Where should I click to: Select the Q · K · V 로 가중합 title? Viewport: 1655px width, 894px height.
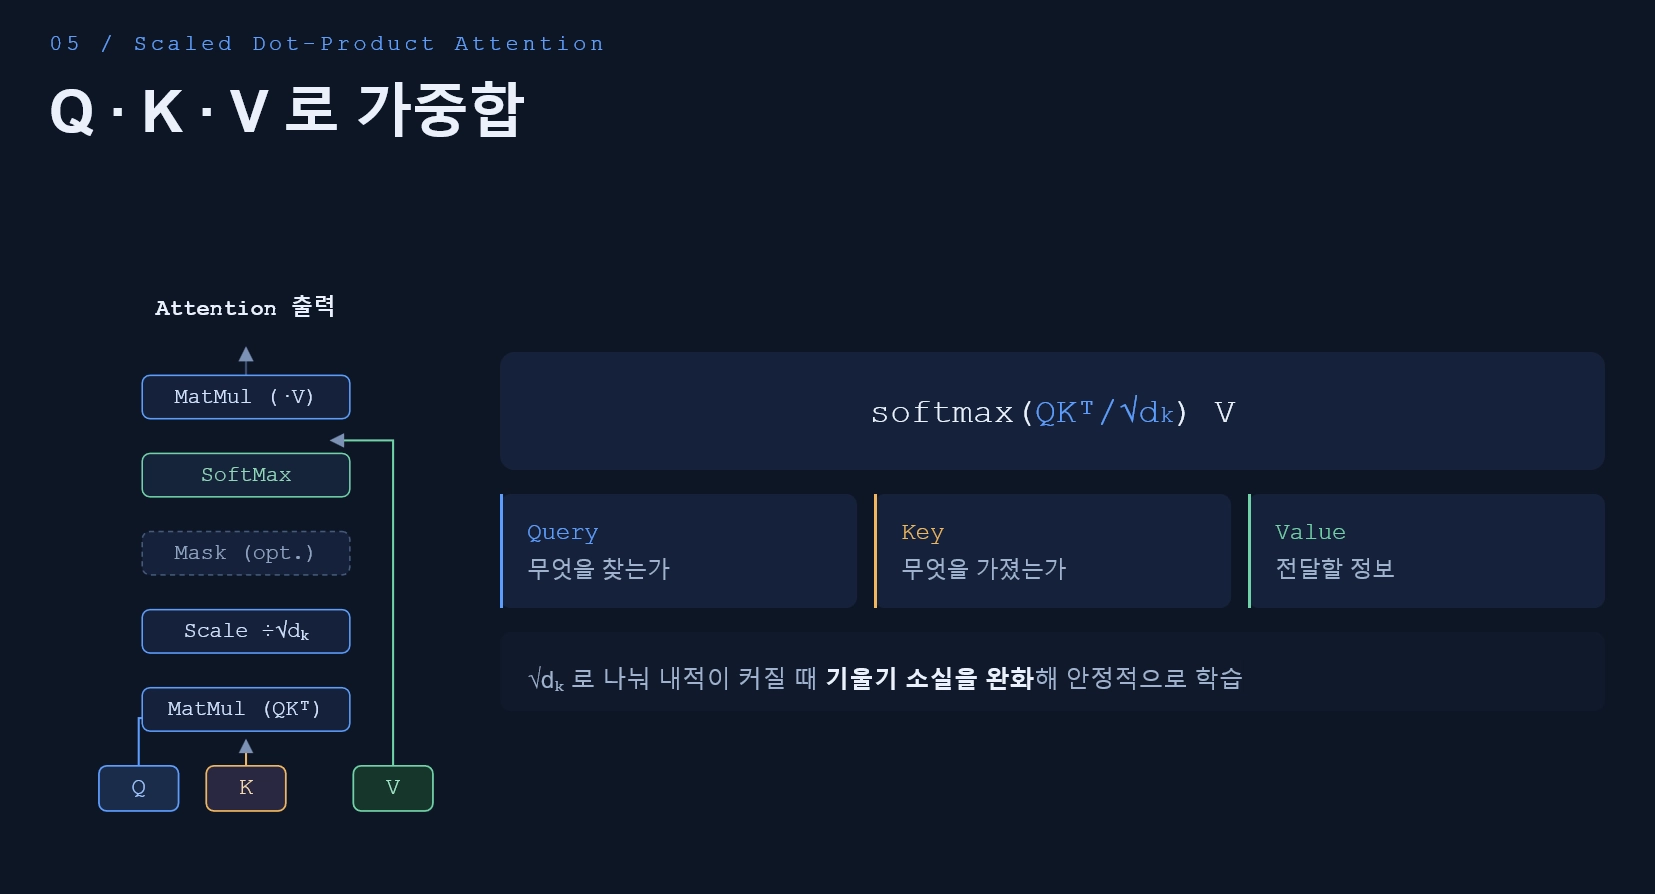[287, 109]
